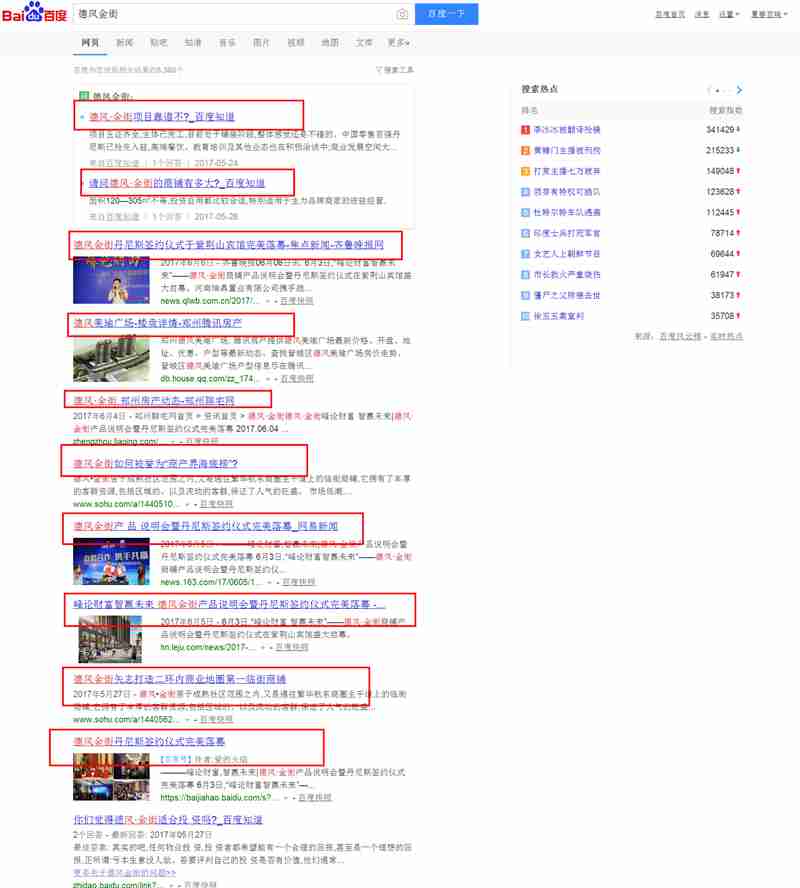The height and width of the screenshot is (888, 800).
Task: Click the search box containing 德风金街
Action: (230, 14)
